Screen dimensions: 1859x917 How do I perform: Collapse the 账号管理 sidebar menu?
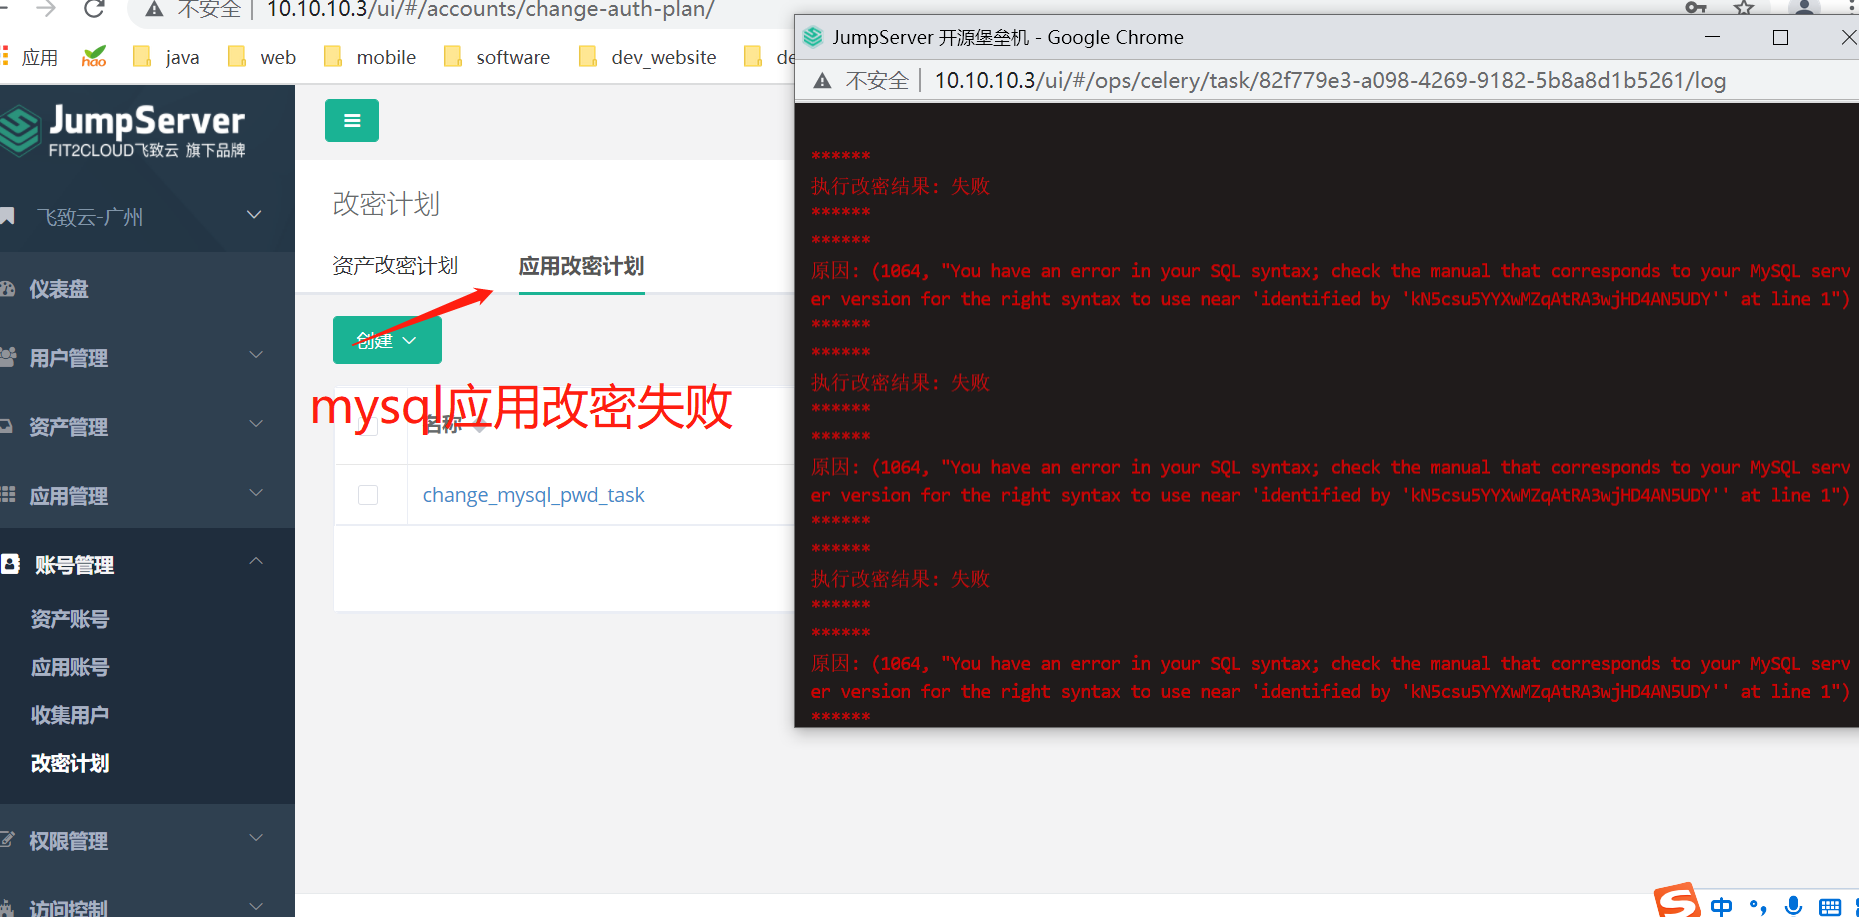(x=147, y=564)
